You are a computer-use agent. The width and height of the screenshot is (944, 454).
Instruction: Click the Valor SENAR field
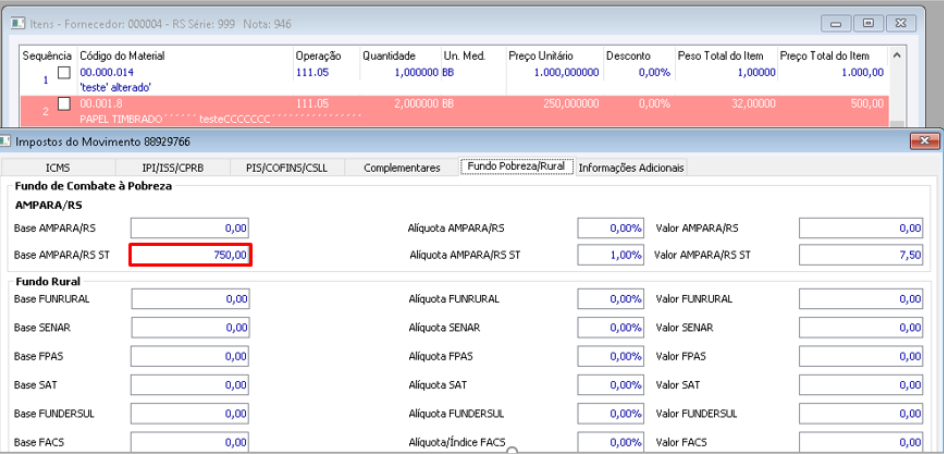point(861,328)
